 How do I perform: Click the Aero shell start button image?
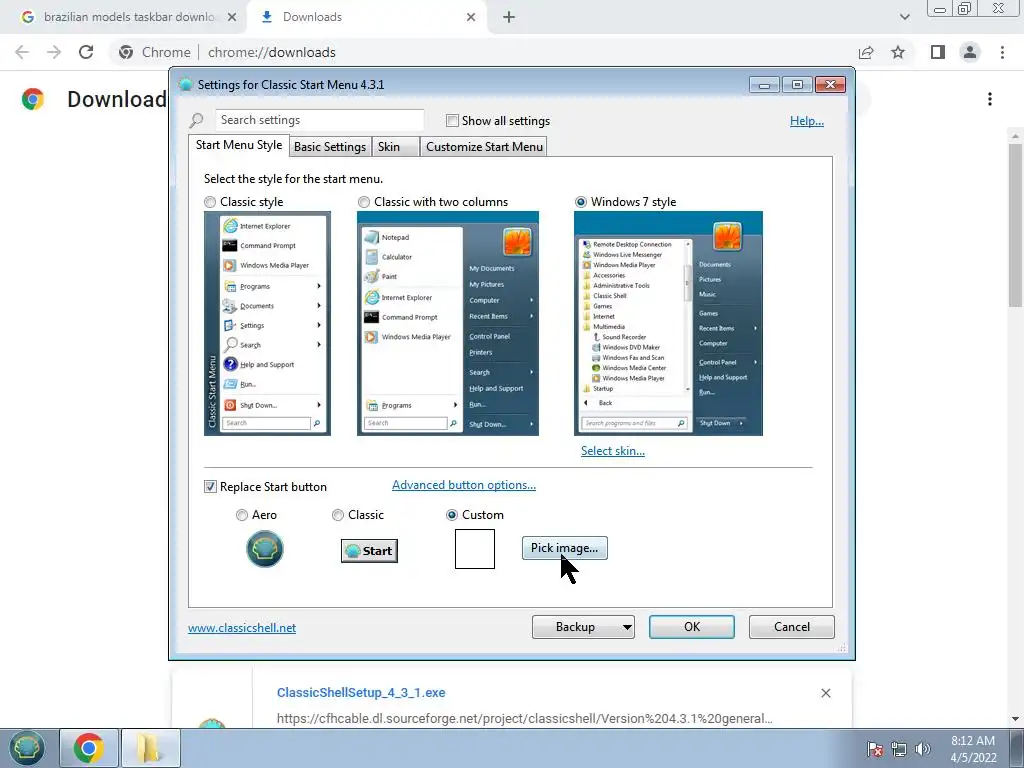click(x=264, y=549)
